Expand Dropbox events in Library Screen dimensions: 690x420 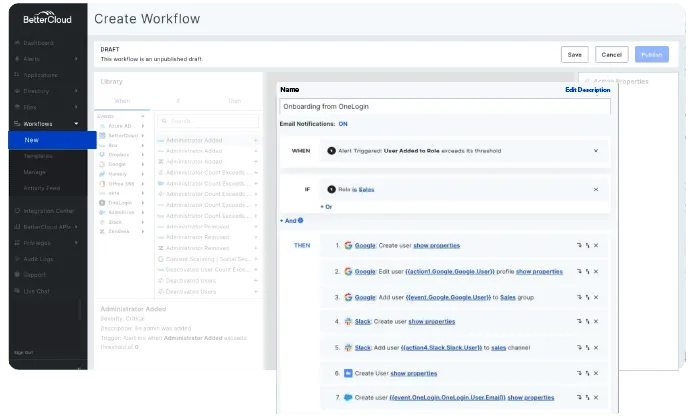coord(143,155)
